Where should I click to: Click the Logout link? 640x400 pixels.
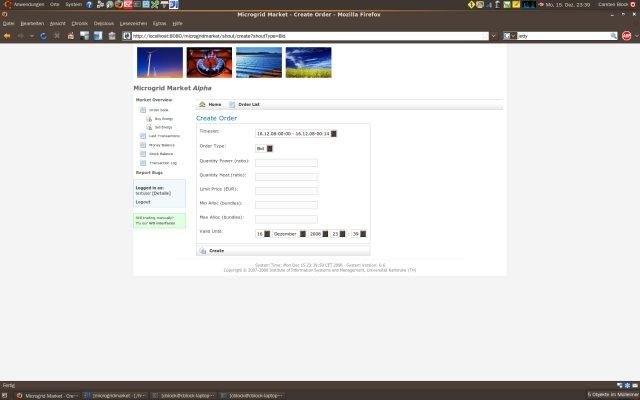pyautogui.click(x=143, y=201)
